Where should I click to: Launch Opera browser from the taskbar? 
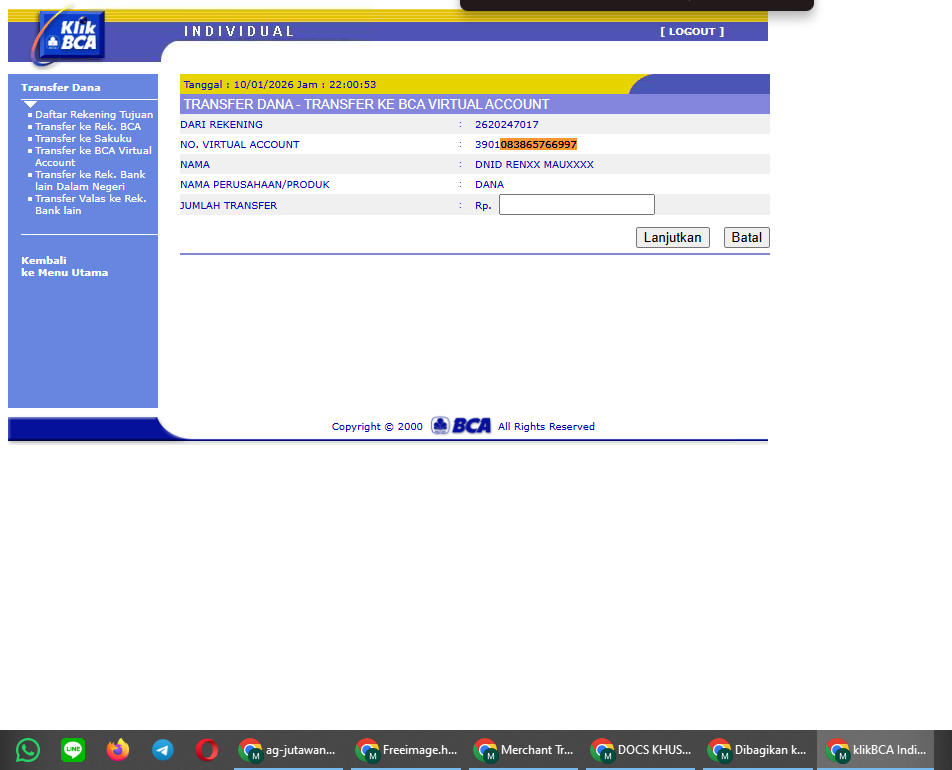coord(207,750)
